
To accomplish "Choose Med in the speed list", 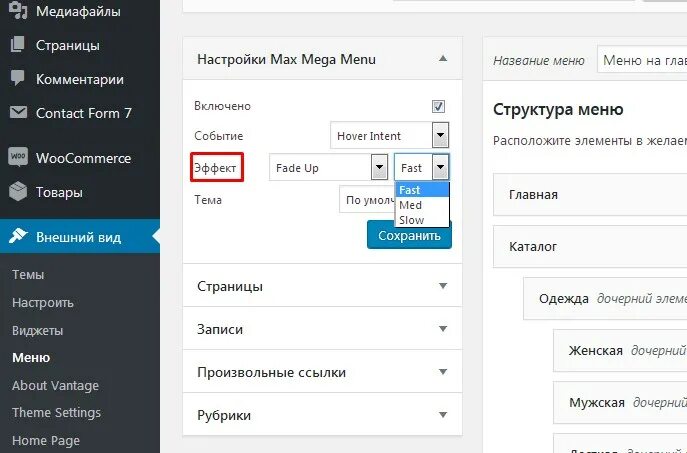I will 422,205.
